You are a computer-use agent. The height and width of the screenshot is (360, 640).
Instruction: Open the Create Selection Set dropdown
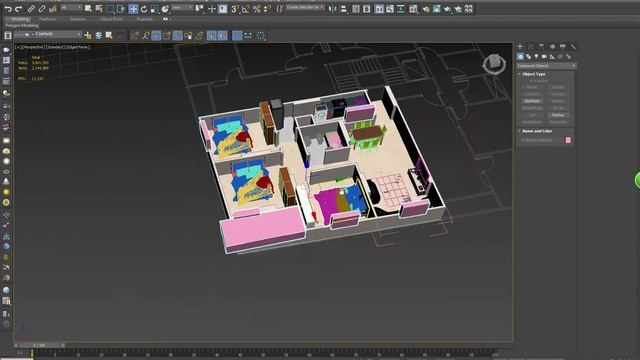pos(304,7)
